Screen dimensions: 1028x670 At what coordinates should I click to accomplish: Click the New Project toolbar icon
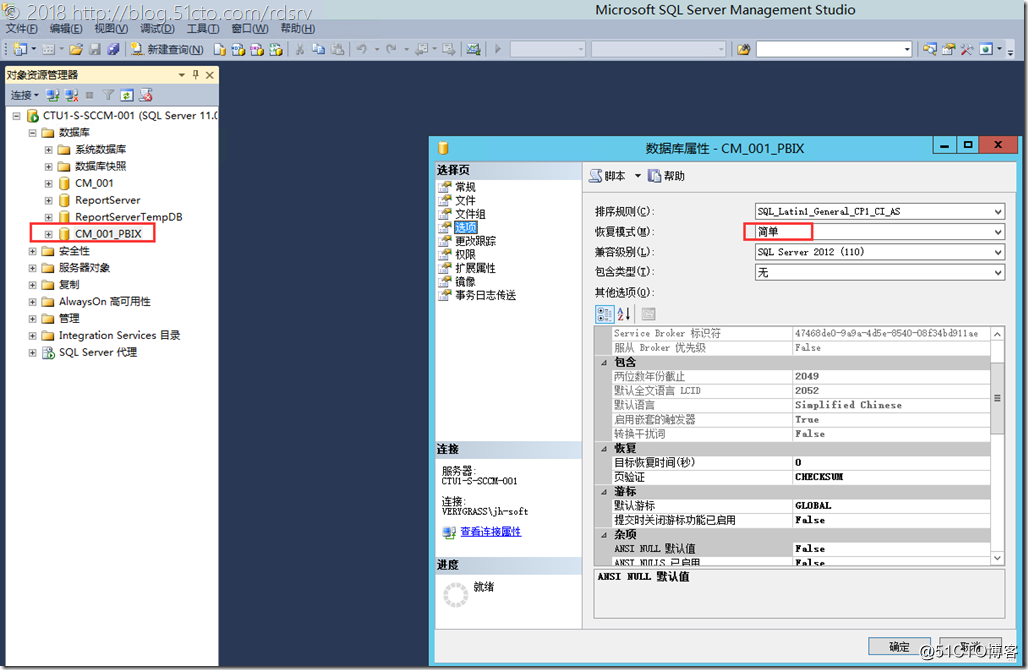(20, 49)
